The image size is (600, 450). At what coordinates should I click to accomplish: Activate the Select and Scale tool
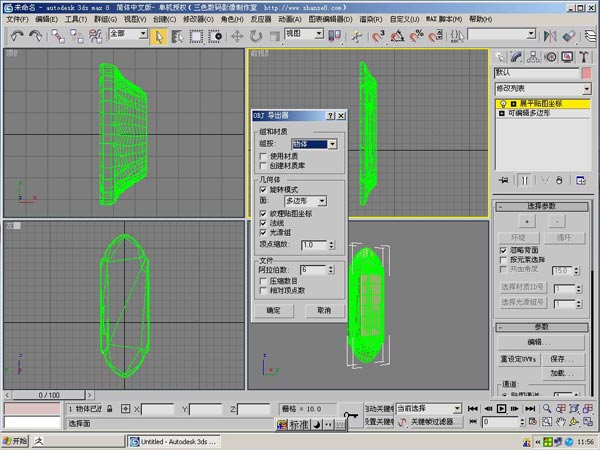tap(274, 37)
